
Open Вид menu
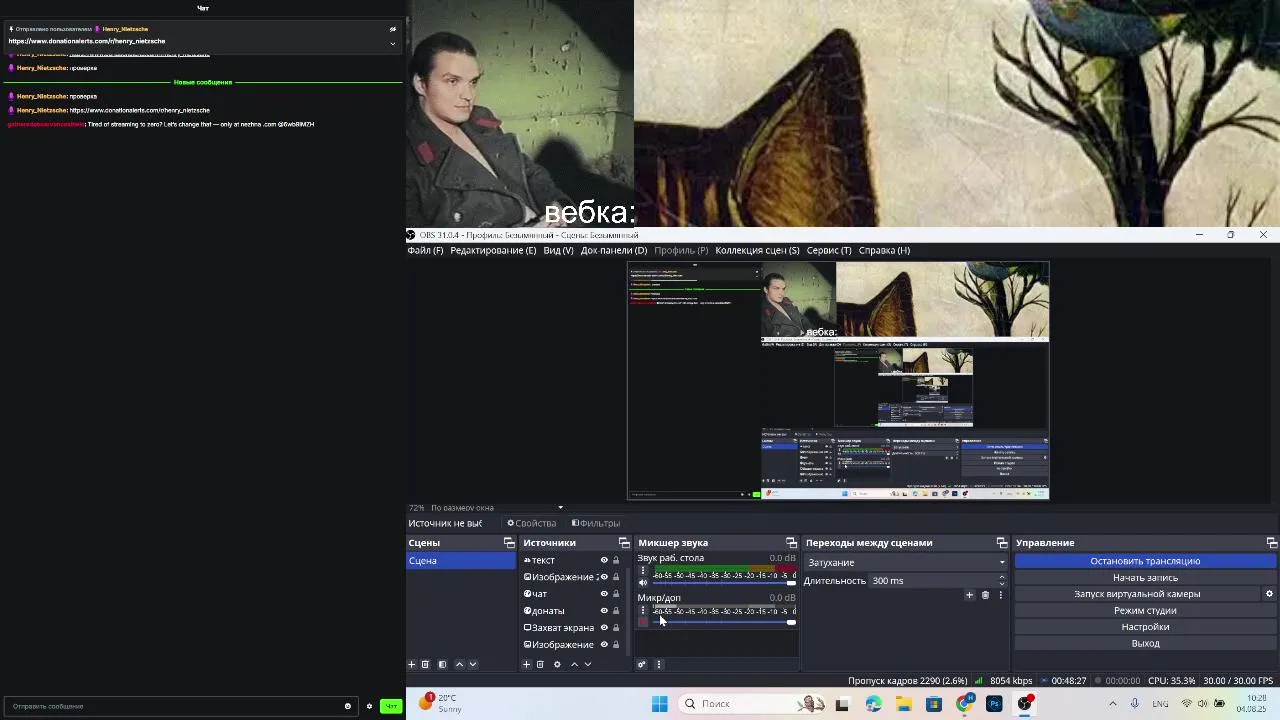point(558,250)
